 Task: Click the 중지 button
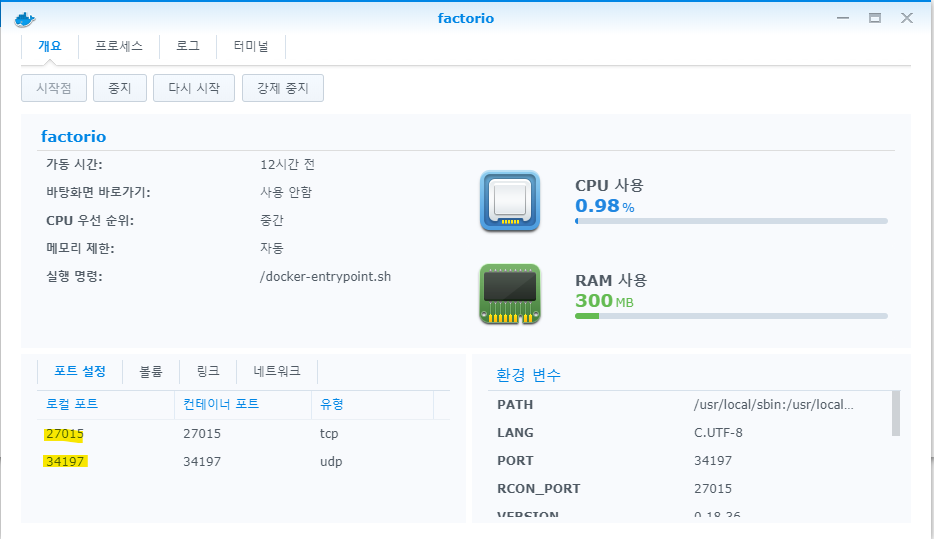pyautogui.click(x=119, y=88)
